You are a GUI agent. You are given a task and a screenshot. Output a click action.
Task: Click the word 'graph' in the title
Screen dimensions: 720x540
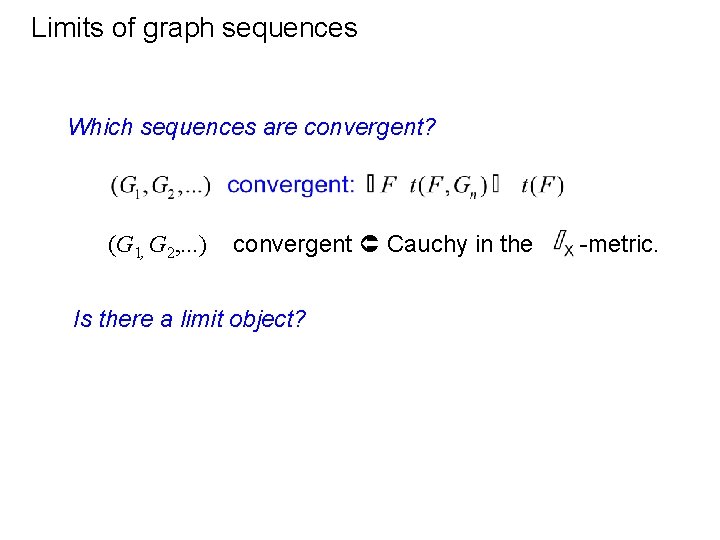pos(179,29)
